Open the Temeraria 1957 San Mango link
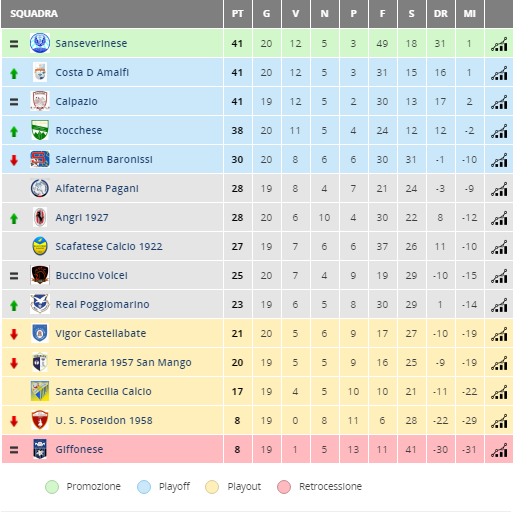This screenshot has width=526, height=522. [123, 362]
